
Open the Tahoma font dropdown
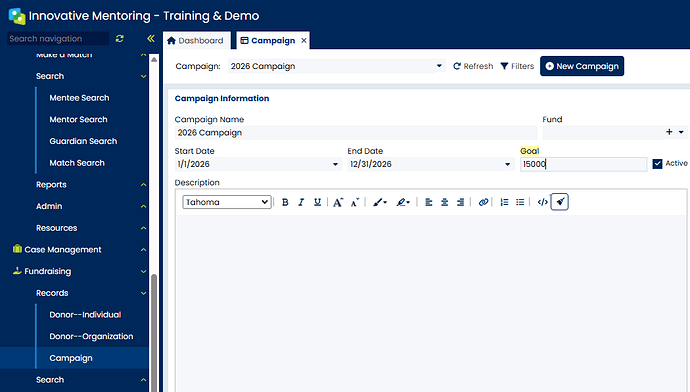tap(227, 202)
